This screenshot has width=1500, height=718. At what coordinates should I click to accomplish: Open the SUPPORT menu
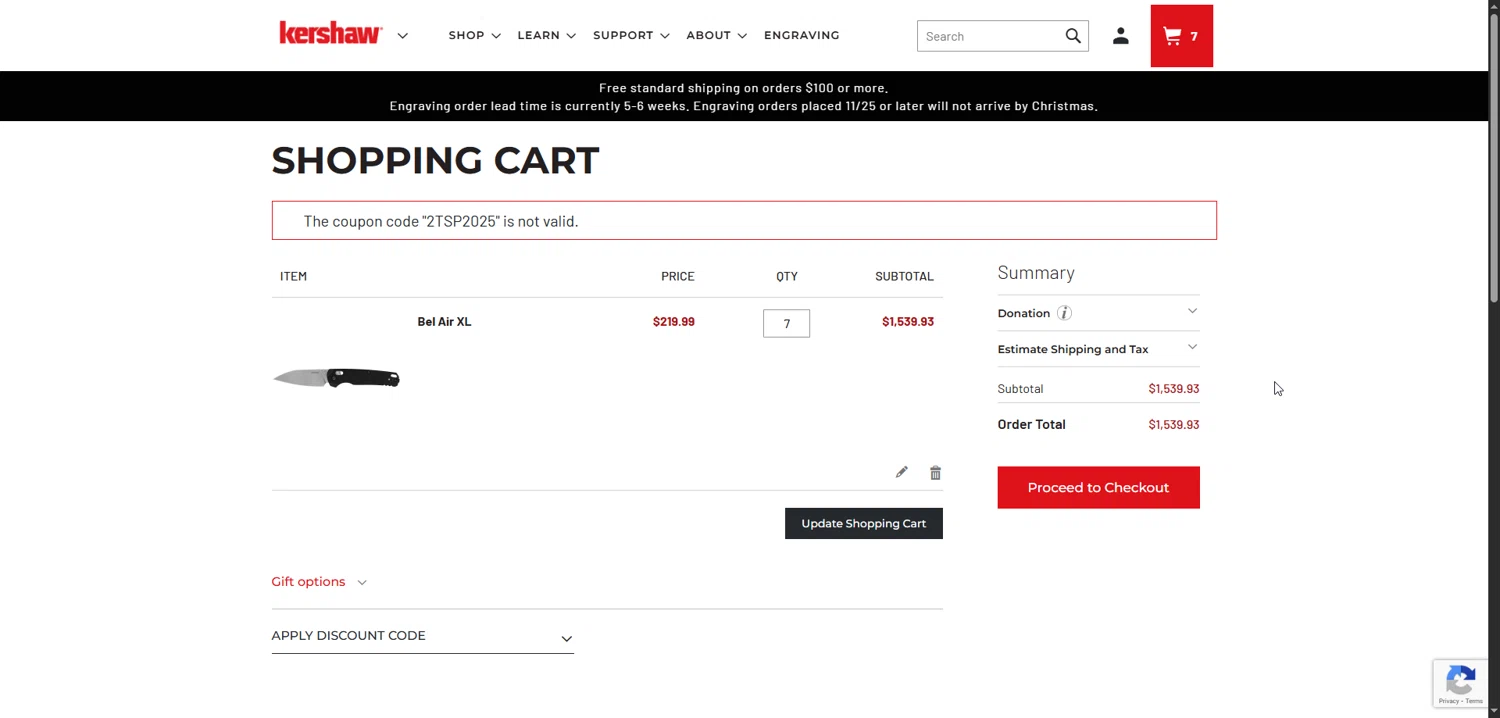[631, 35]
